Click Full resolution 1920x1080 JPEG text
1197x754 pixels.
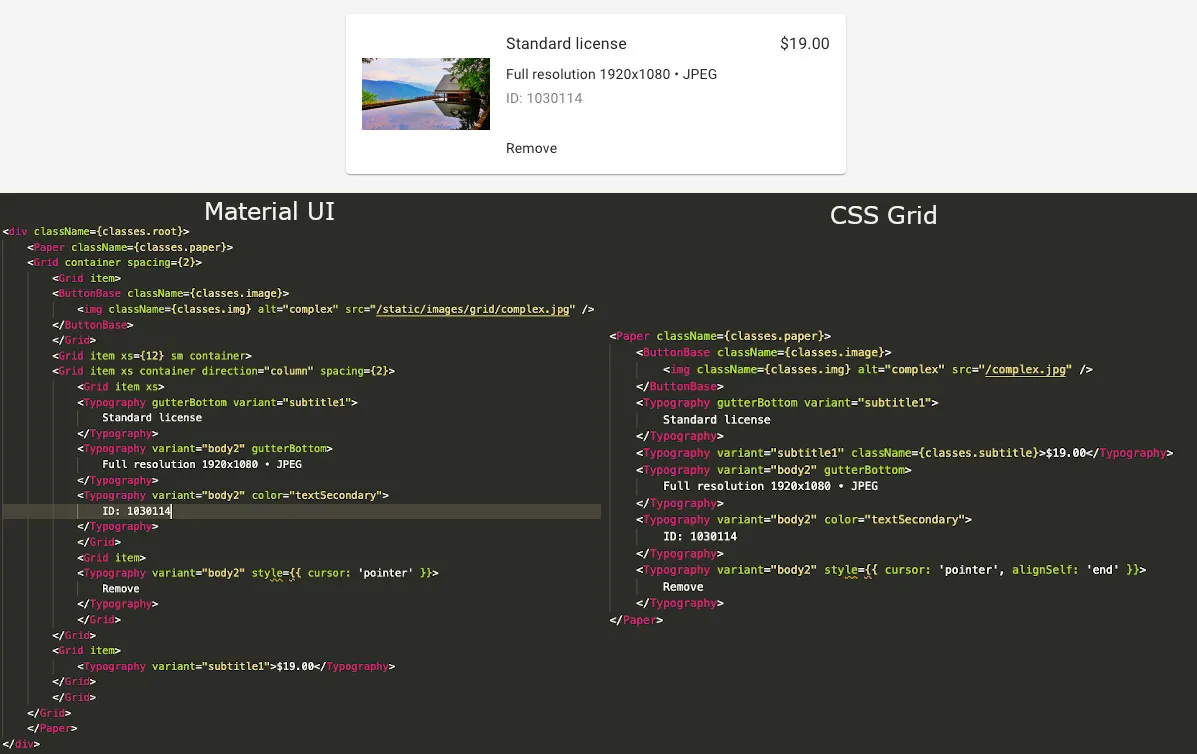point(611,74)
